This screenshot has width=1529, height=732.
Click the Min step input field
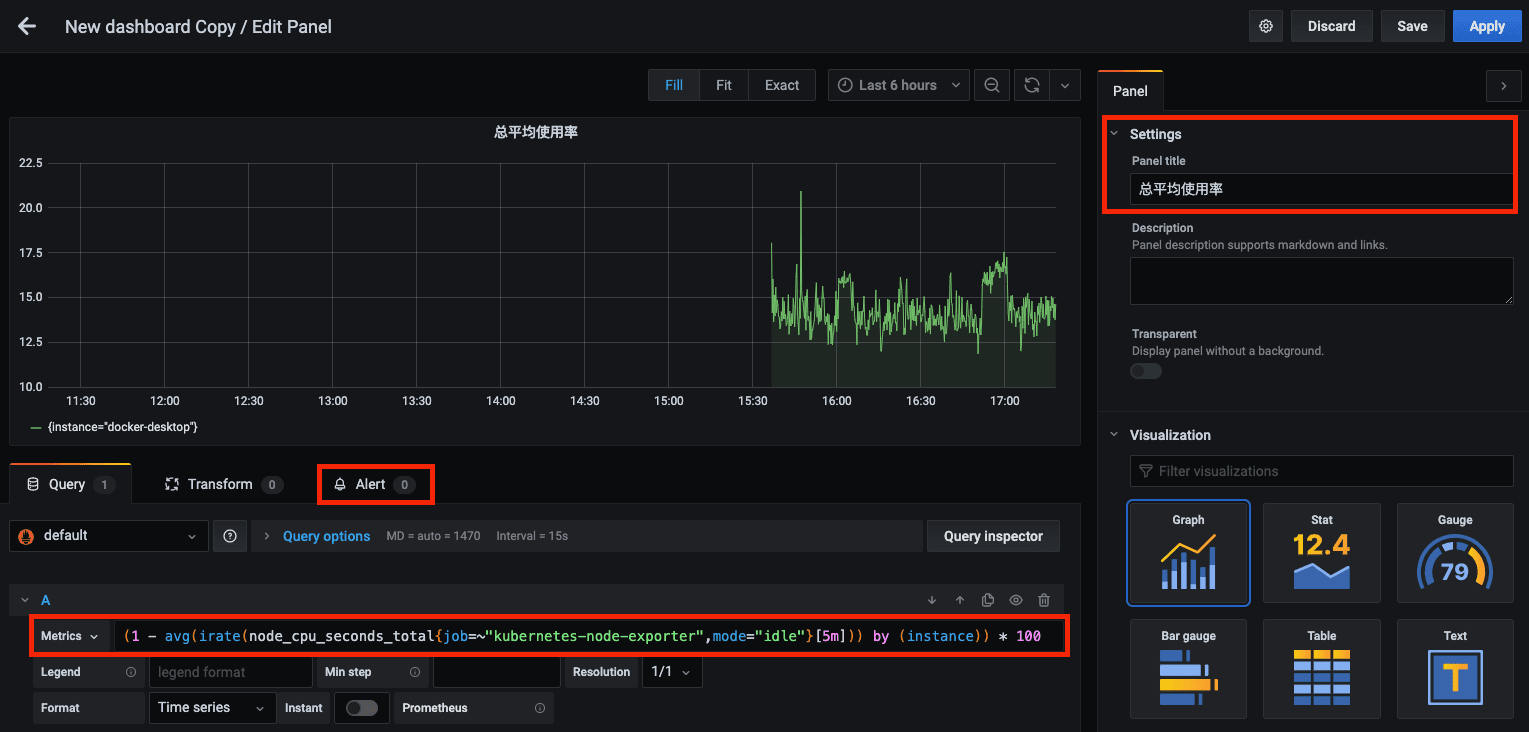pyautogui.click(x=496, y=672)
